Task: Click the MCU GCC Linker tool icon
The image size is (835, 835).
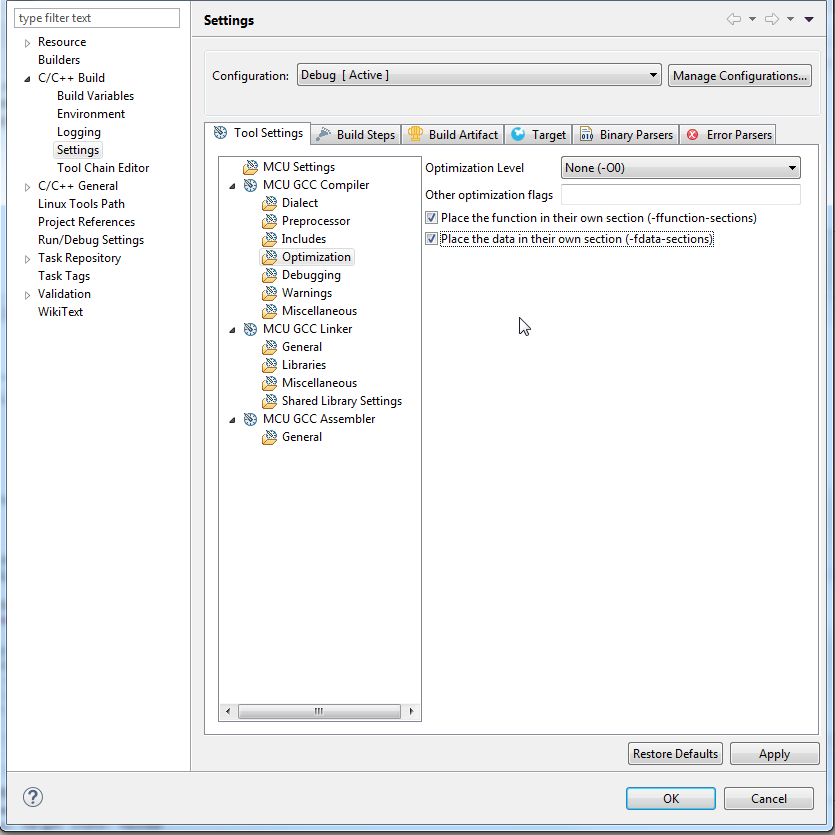Action: (x=250, y=329)
